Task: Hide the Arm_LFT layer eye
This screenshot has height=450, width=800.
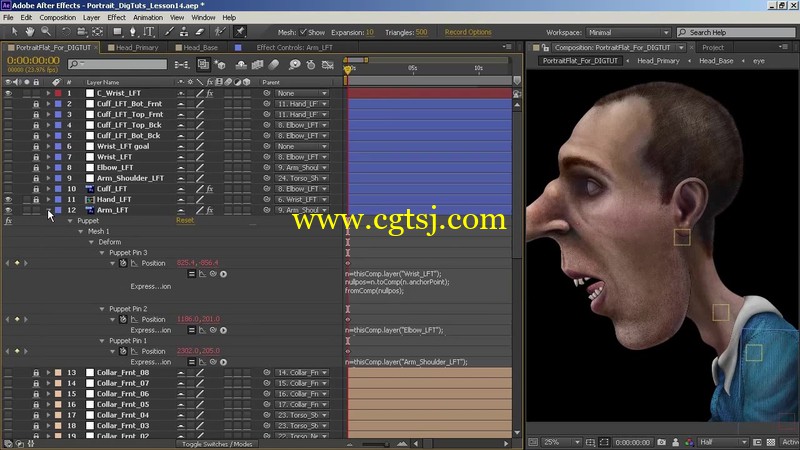Action: (x=8, y=210)
